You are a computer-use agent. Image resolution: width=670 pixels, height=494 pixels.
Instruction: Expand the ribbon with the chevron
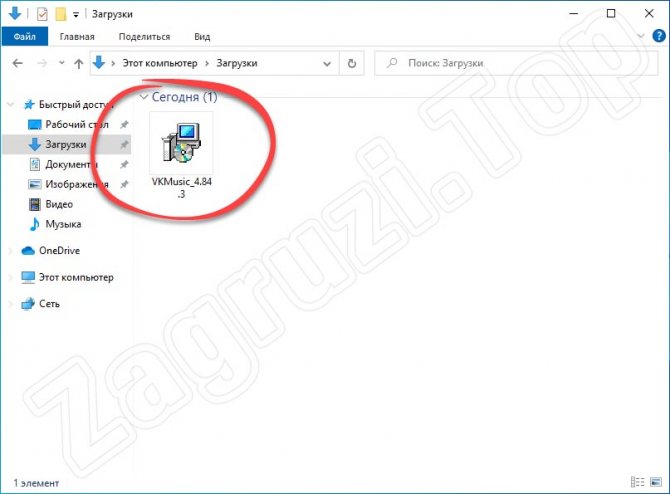640,36
